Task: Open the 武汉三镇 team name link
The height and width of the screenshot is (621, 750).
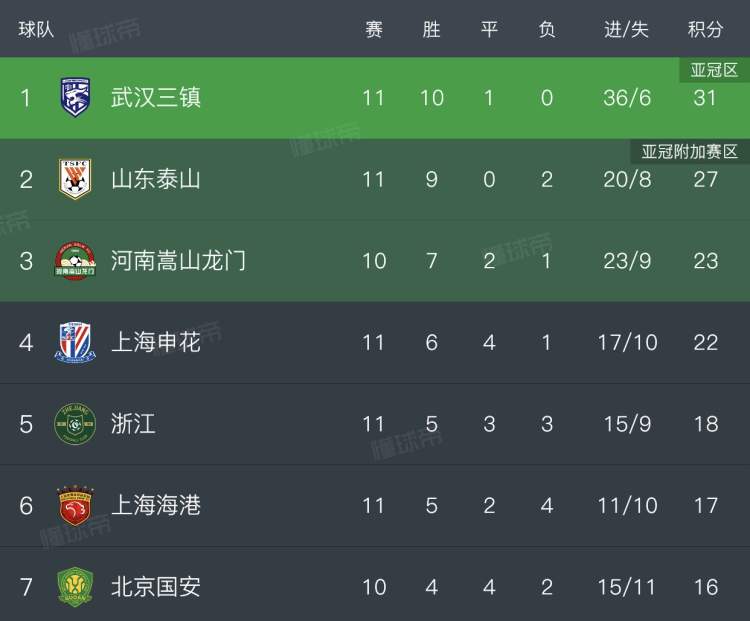Action: click(156, 98)
